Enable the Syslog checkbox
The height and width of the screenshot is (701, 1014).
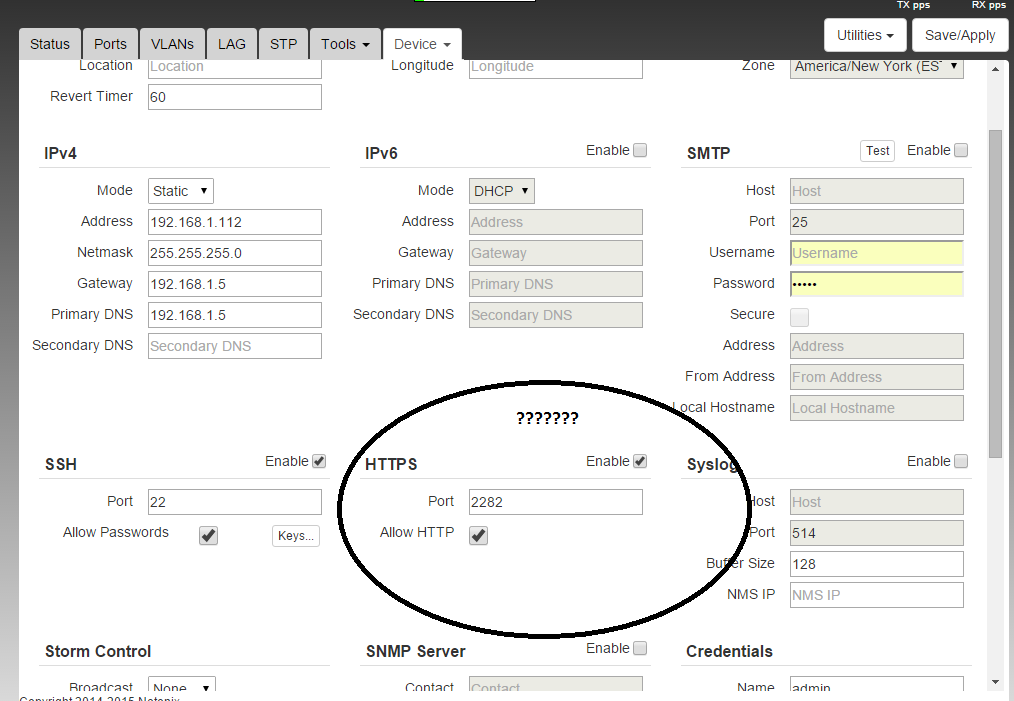click(x=961, y=461)
